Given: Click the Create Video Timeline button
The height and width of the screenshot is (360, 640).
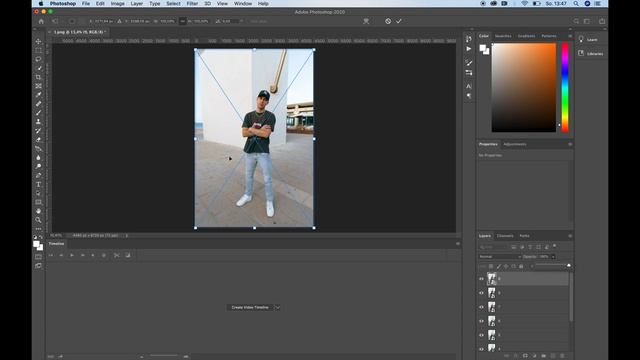Looking at the screenshot, I should (250, 307).
